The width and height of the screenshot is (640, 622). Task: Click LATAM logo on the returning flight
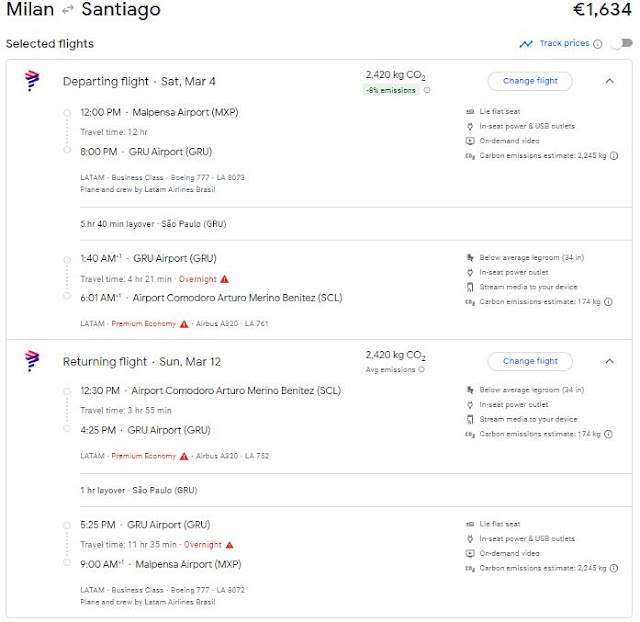coord(32,361)
